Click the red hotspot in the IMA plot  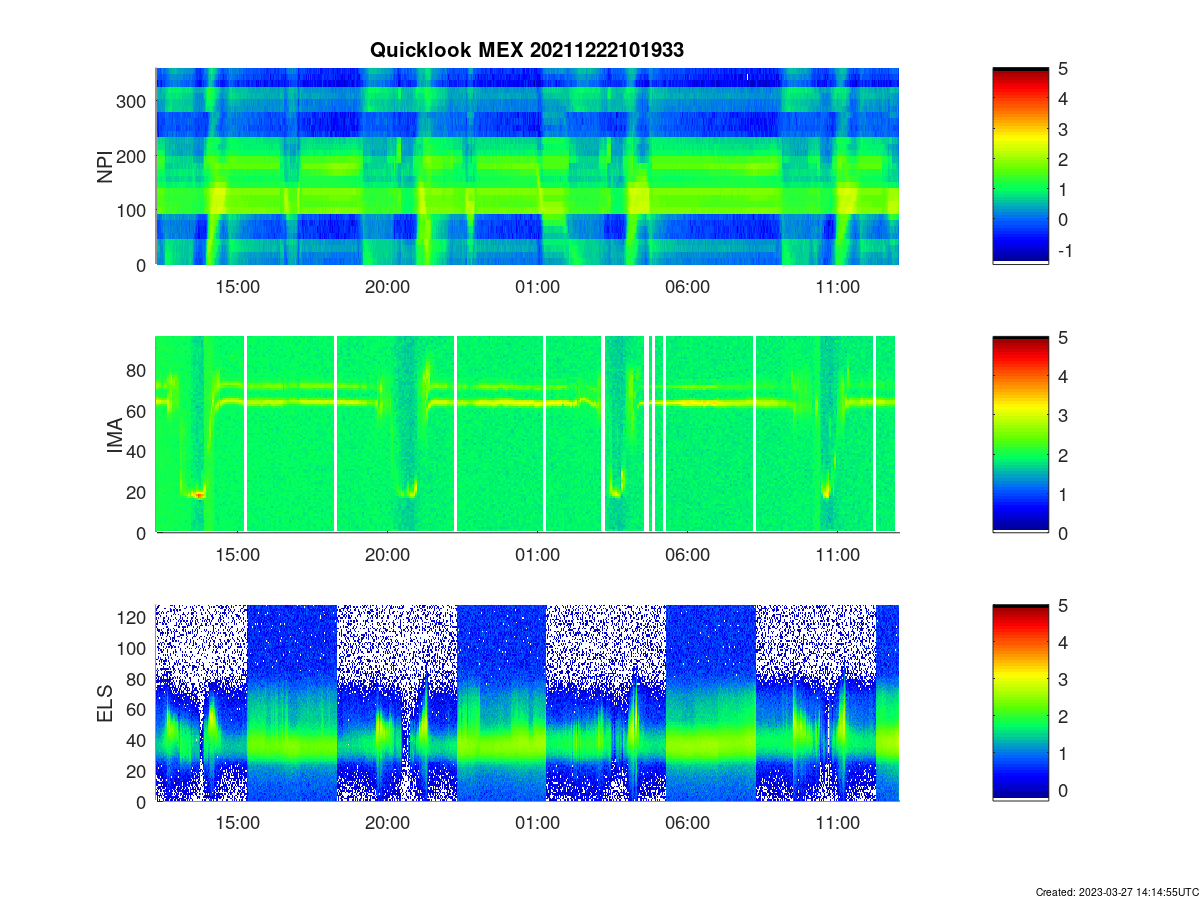pyautogui.click(x=199, y=494)
